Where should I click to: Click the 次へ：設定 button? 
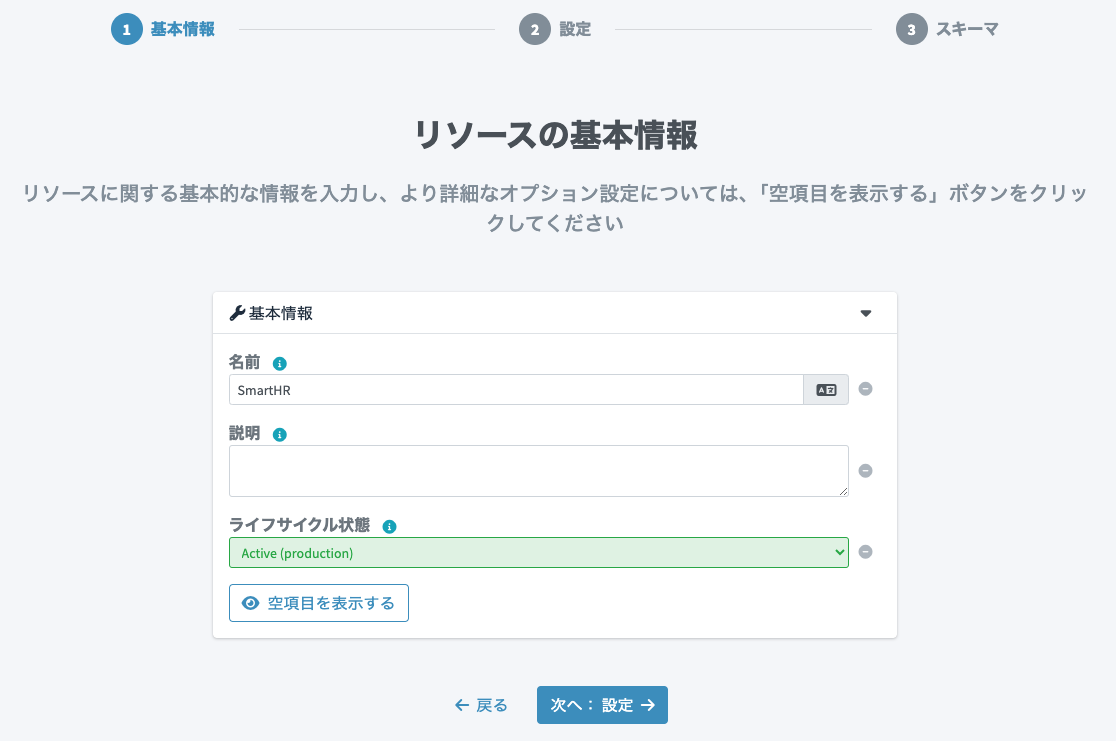(x=602, y=705)
